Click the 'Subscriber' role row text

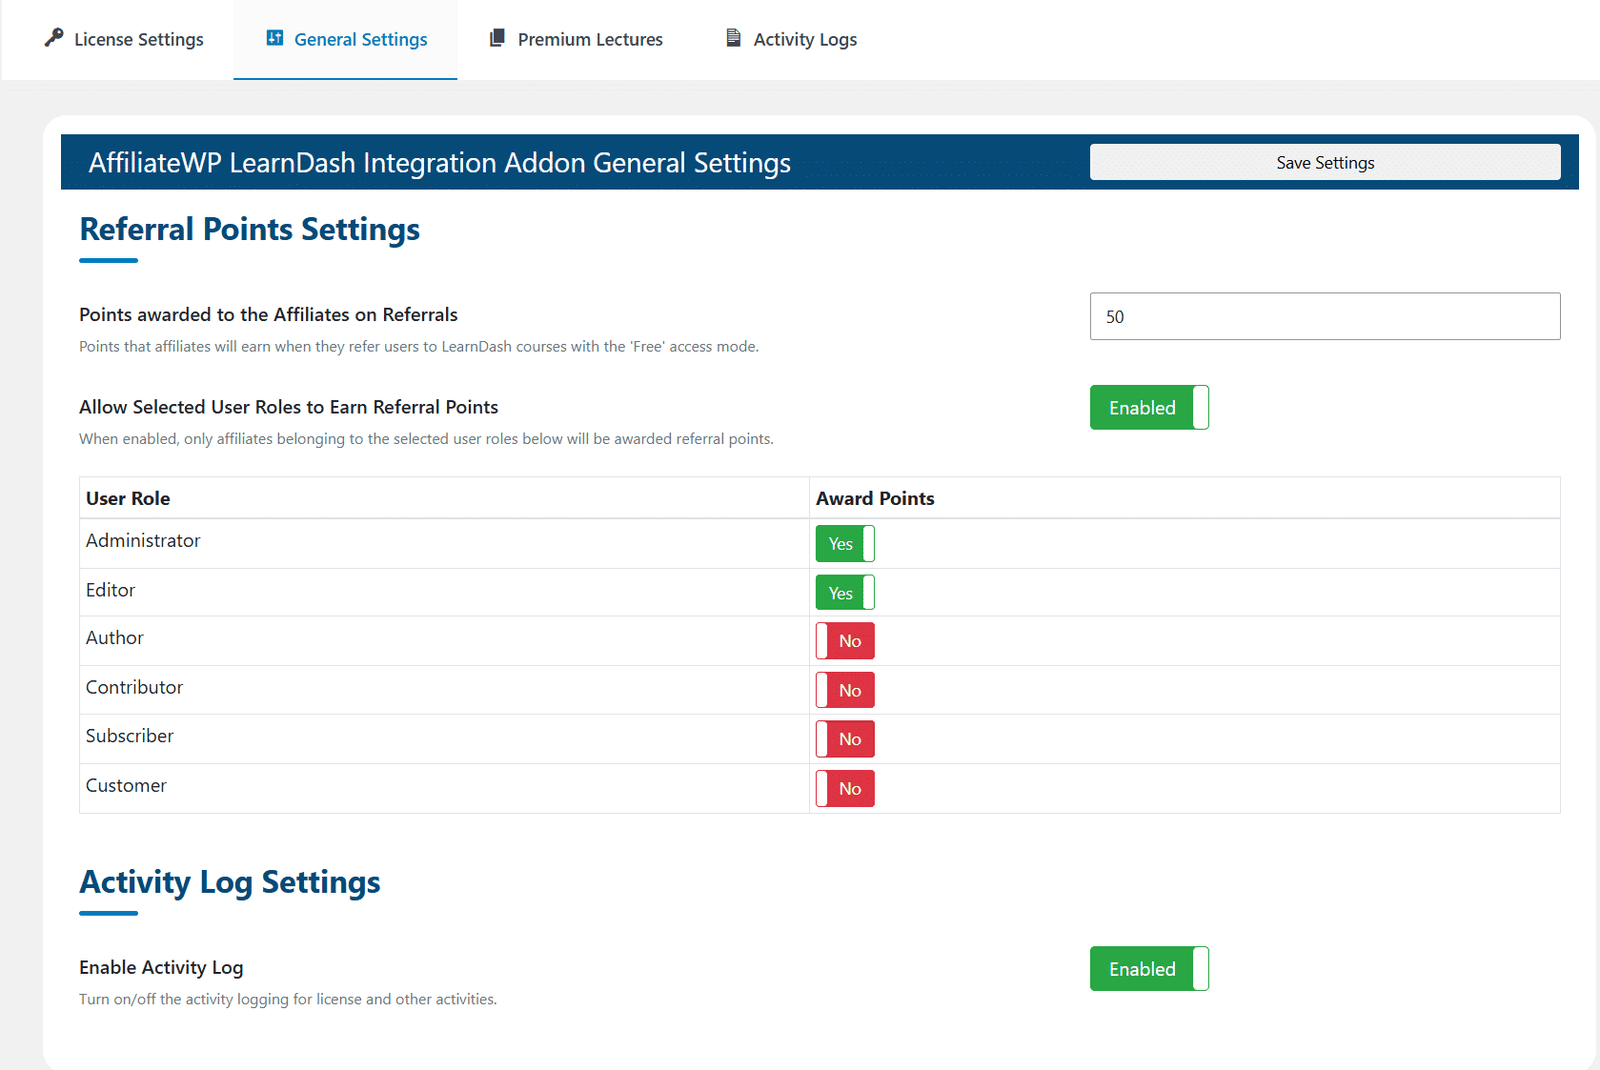130,736
